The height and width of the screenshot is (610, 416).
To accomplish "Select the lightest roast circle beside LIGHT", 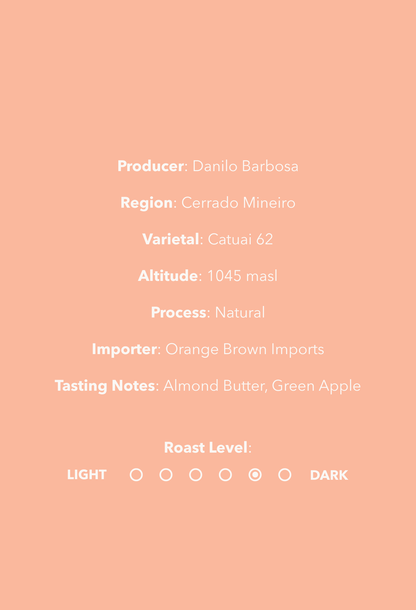I will (136, 475).
